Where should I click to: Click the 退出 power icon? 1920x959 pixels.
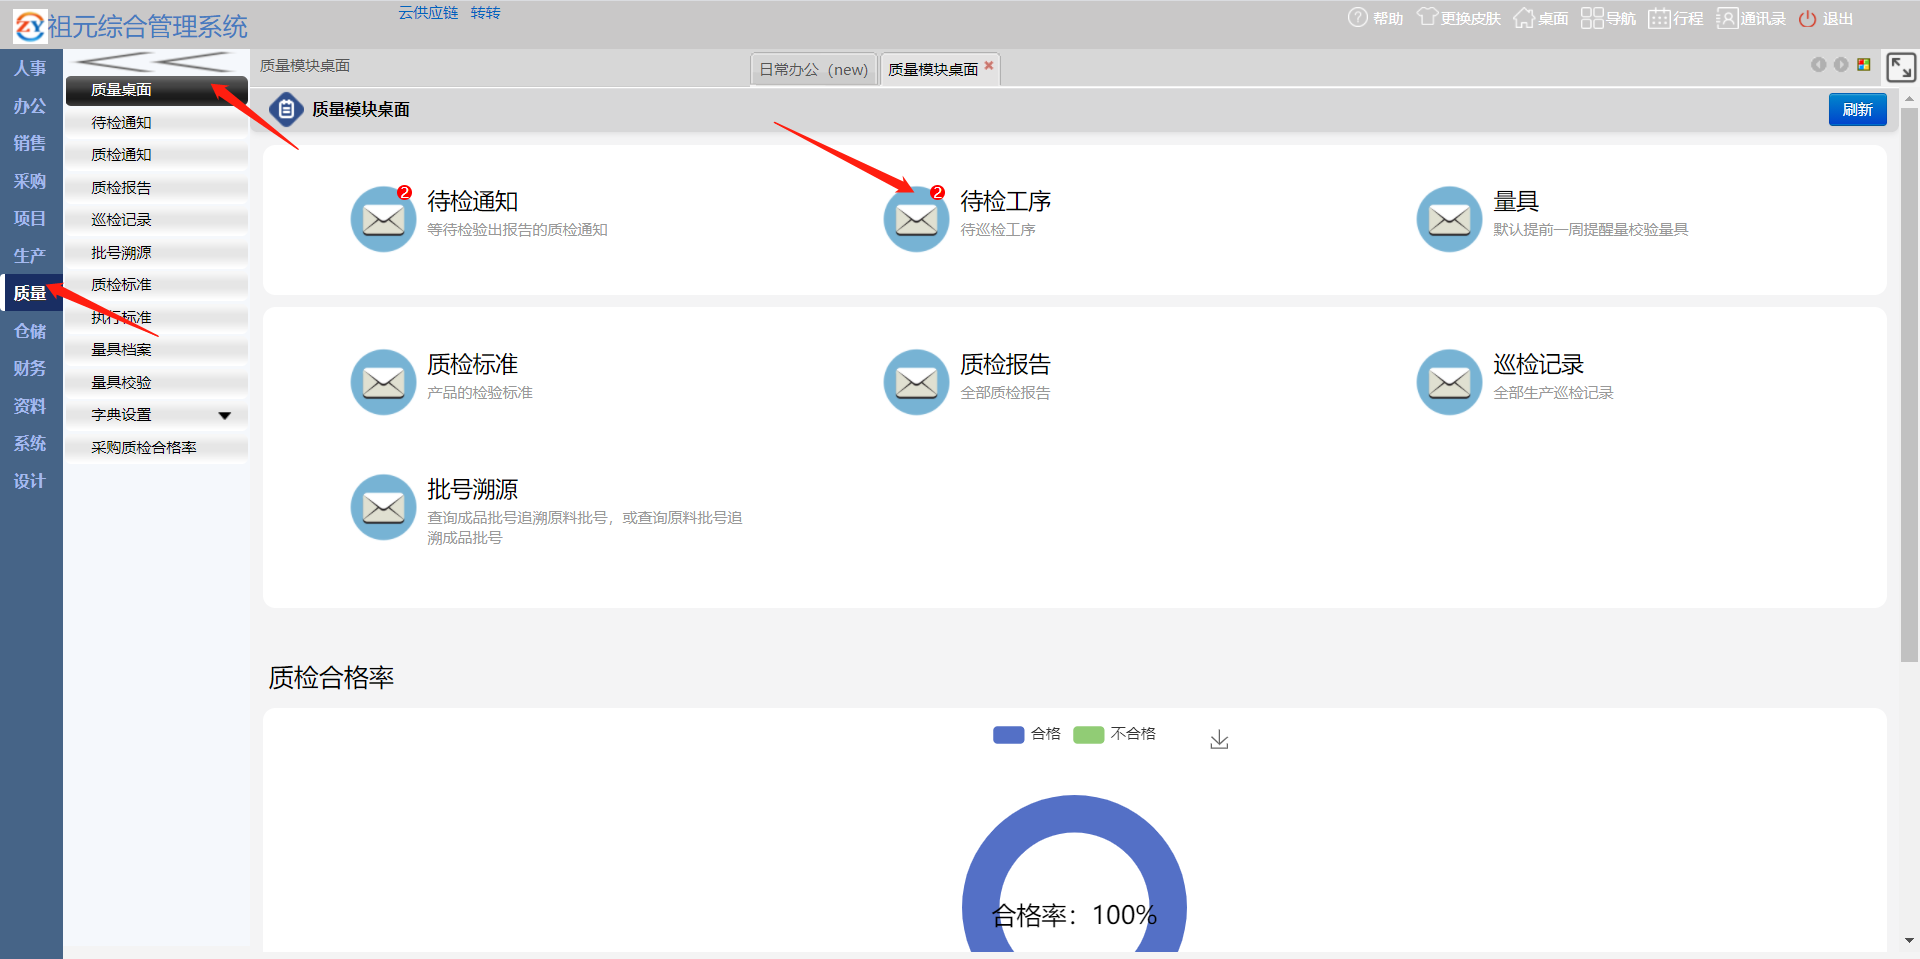1807,18
